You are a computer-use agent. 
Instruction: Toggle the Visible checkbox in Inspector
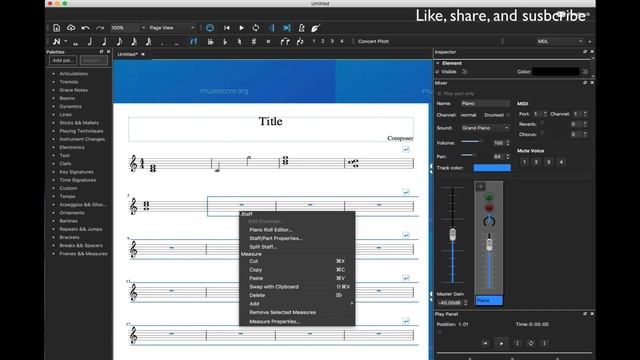[x=438, y=72]
